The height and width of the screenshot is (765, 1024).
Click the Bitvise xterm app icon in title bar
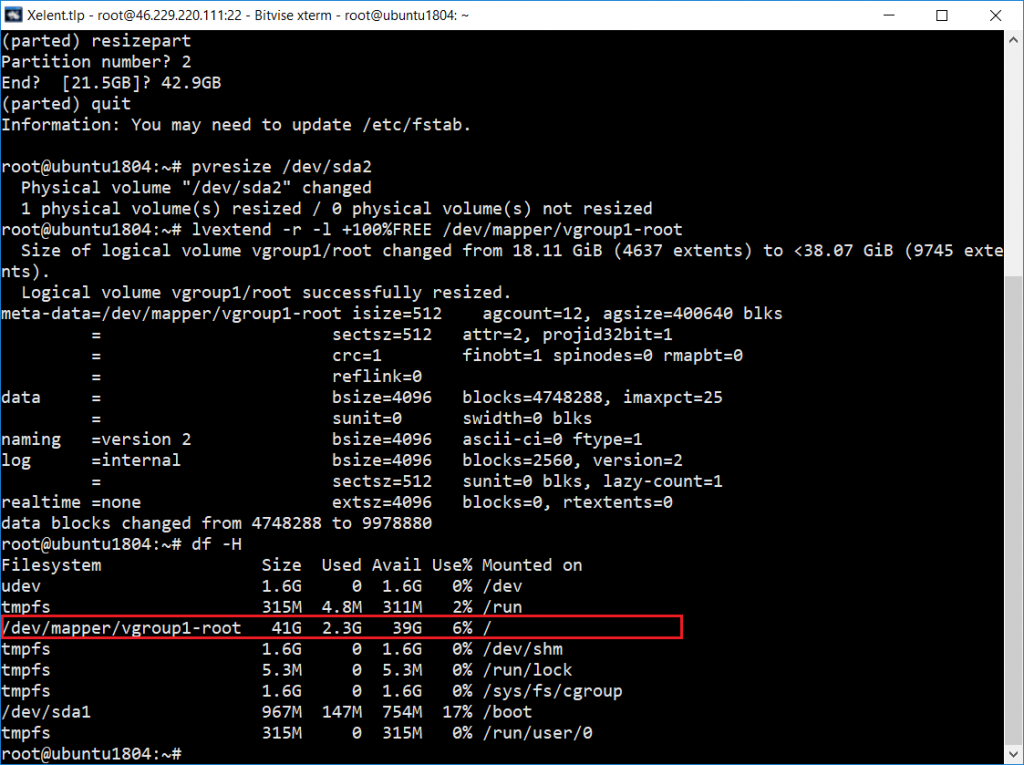tap(13, 14)
